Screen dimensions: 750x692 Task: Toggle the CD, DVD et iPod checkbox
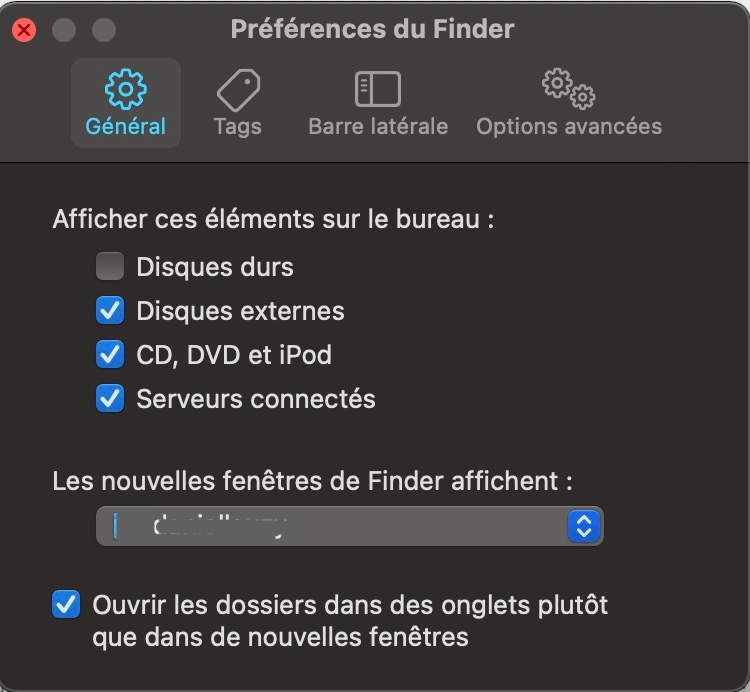[x=110, y=355]
